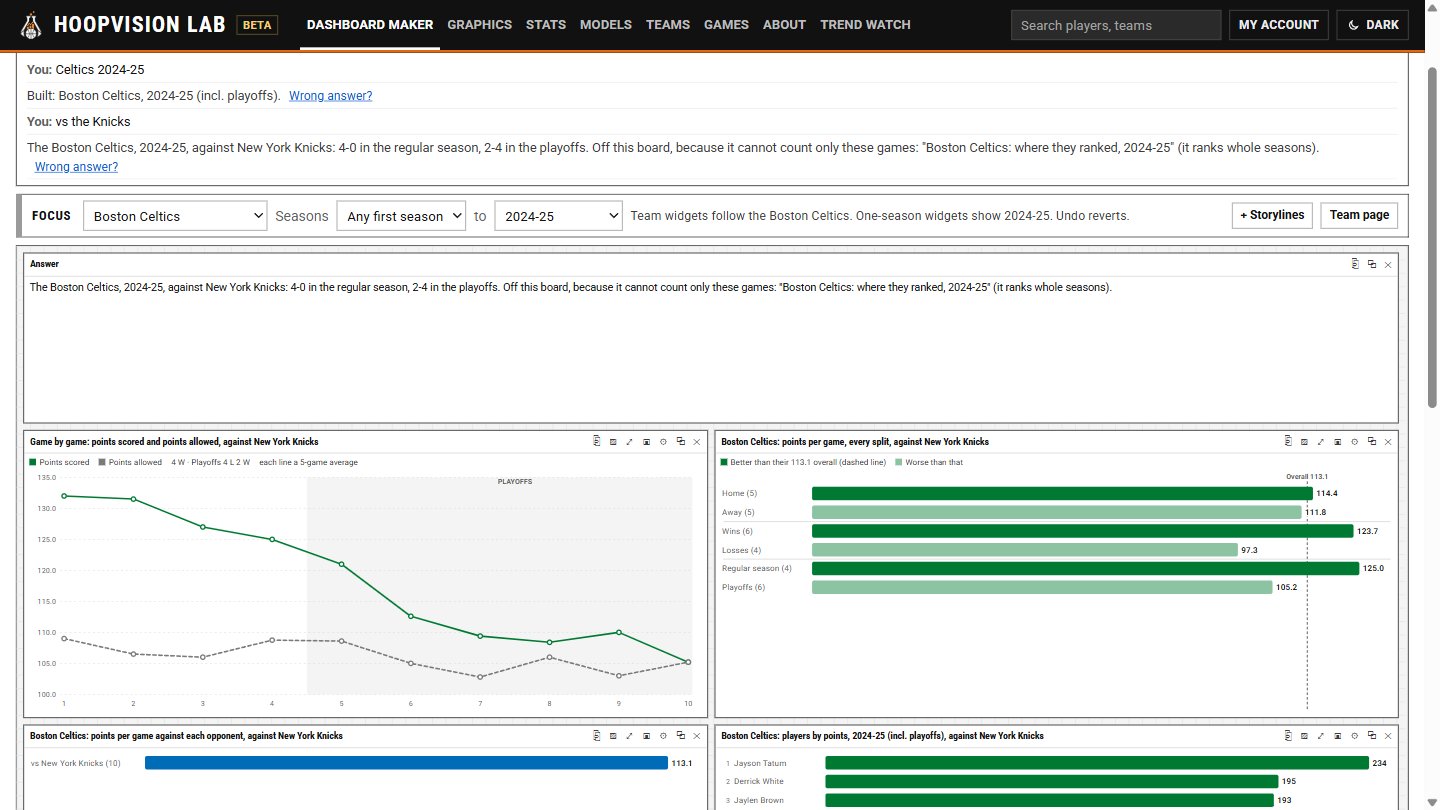1440x810 pixels.
Task: Toggle the Points scored legend entry
Action: coord(59,462)
